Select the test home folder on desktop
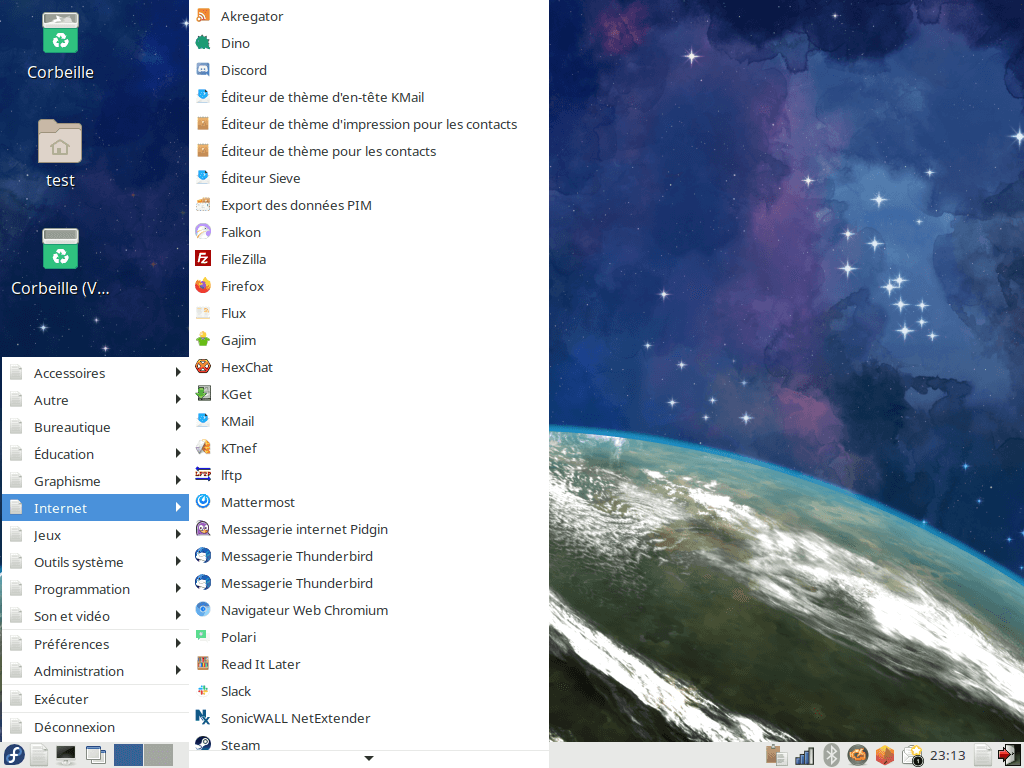The height and width of the screenshot is (768, 1024). click(x=60, y=154)
